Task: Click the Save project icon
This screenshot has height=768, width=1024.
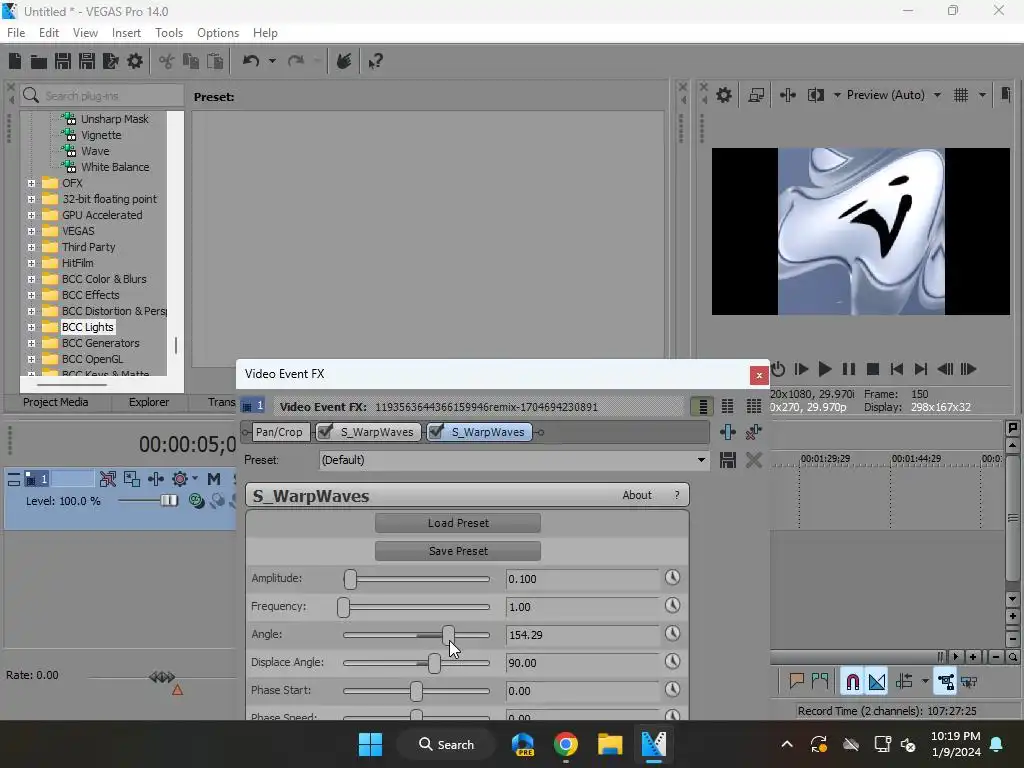Action: [63, 61]
